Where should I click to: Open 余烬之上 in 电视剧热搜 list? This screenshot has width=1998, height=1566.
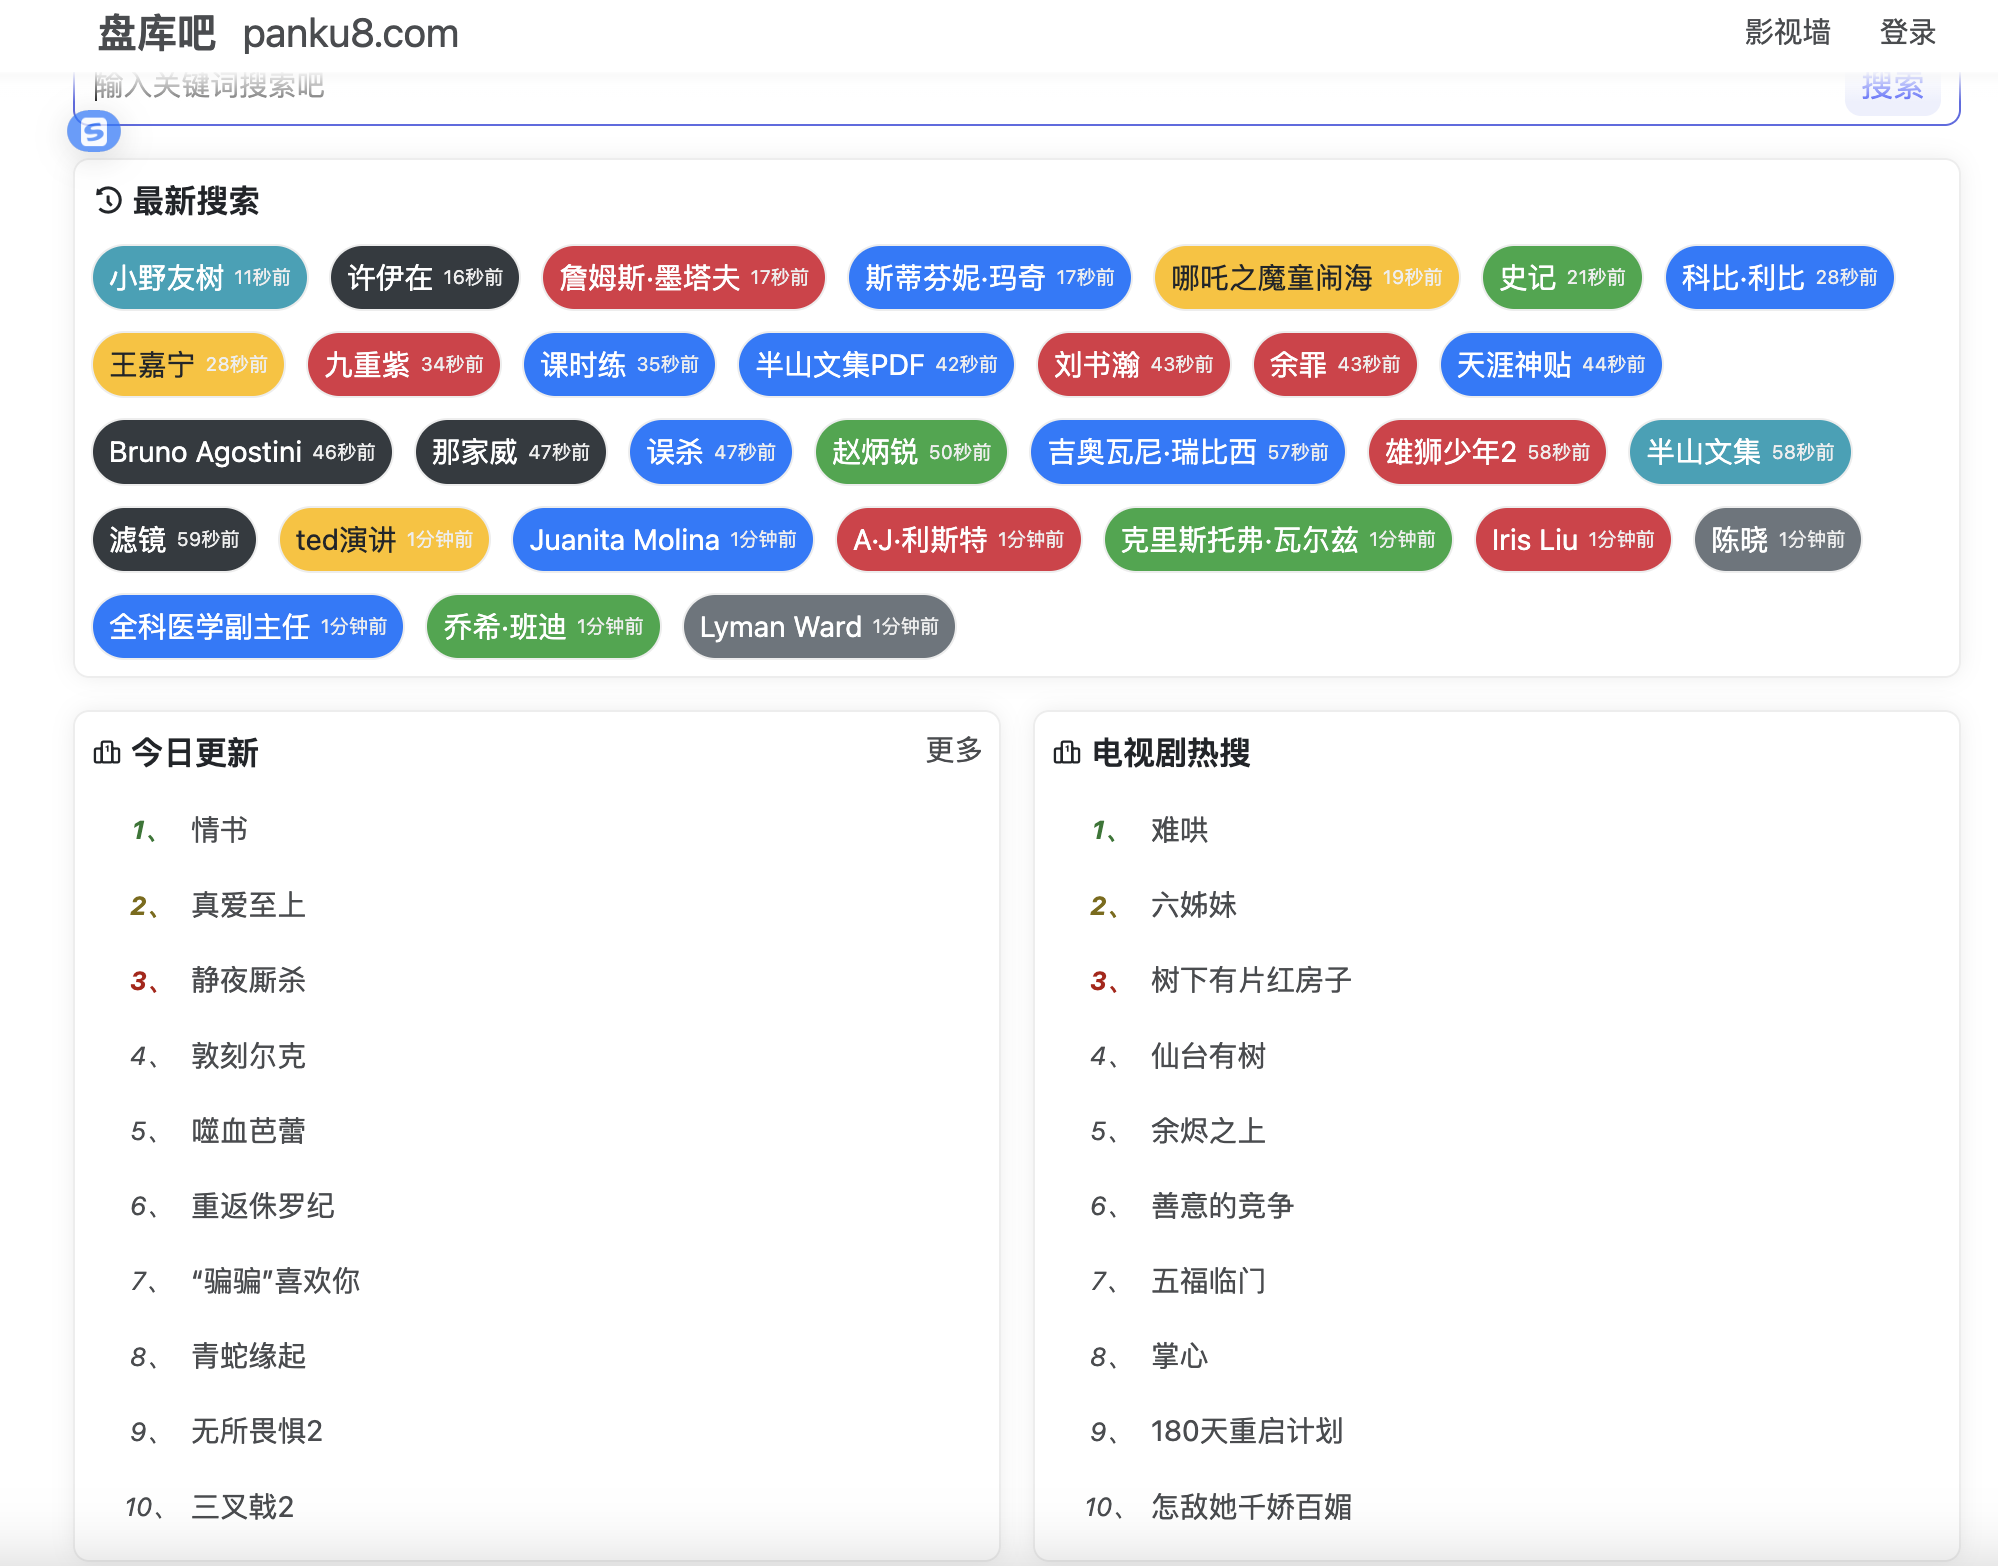[x=1208, y=1131]
